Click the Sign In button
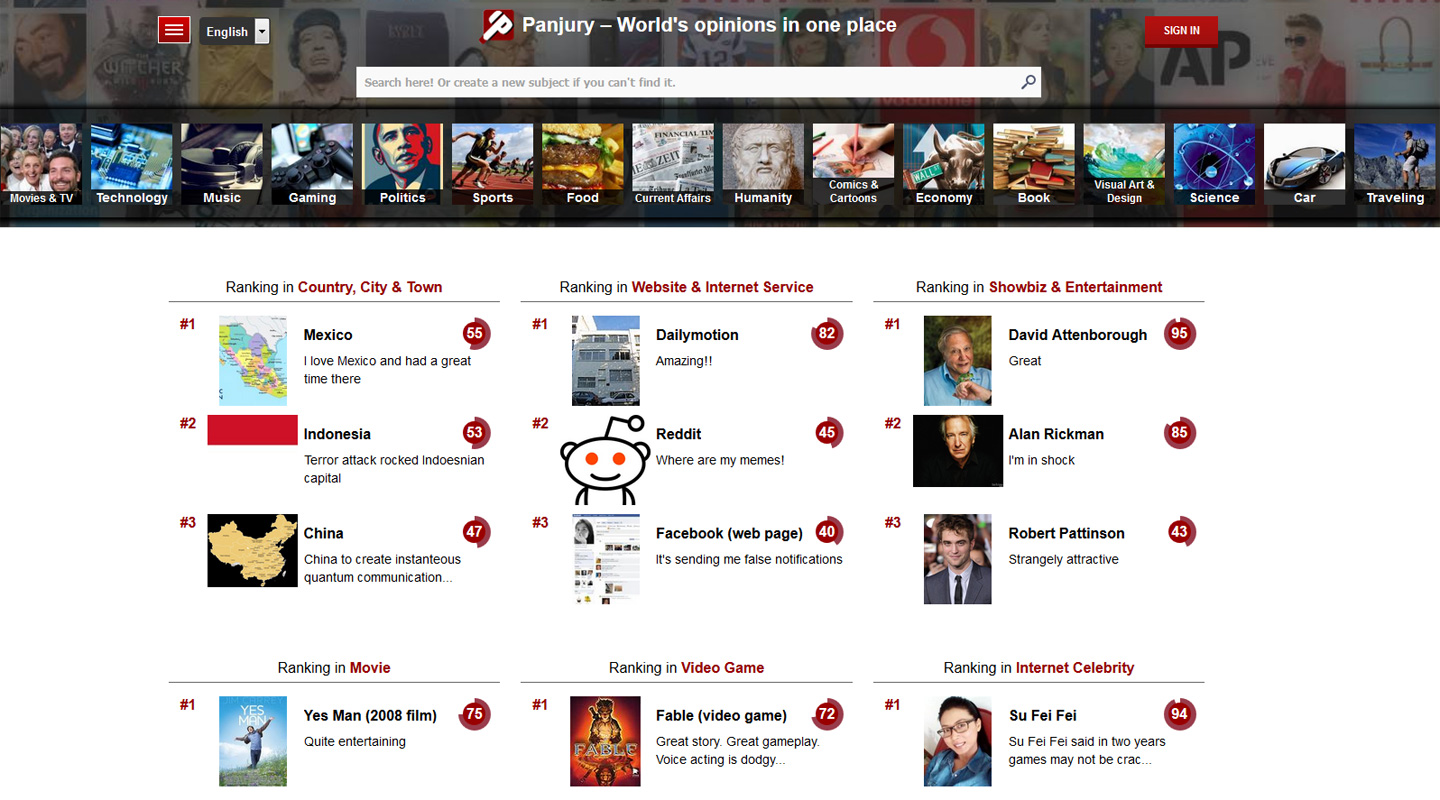This screenshot has width=1440, height=800. coord(1181,31)
